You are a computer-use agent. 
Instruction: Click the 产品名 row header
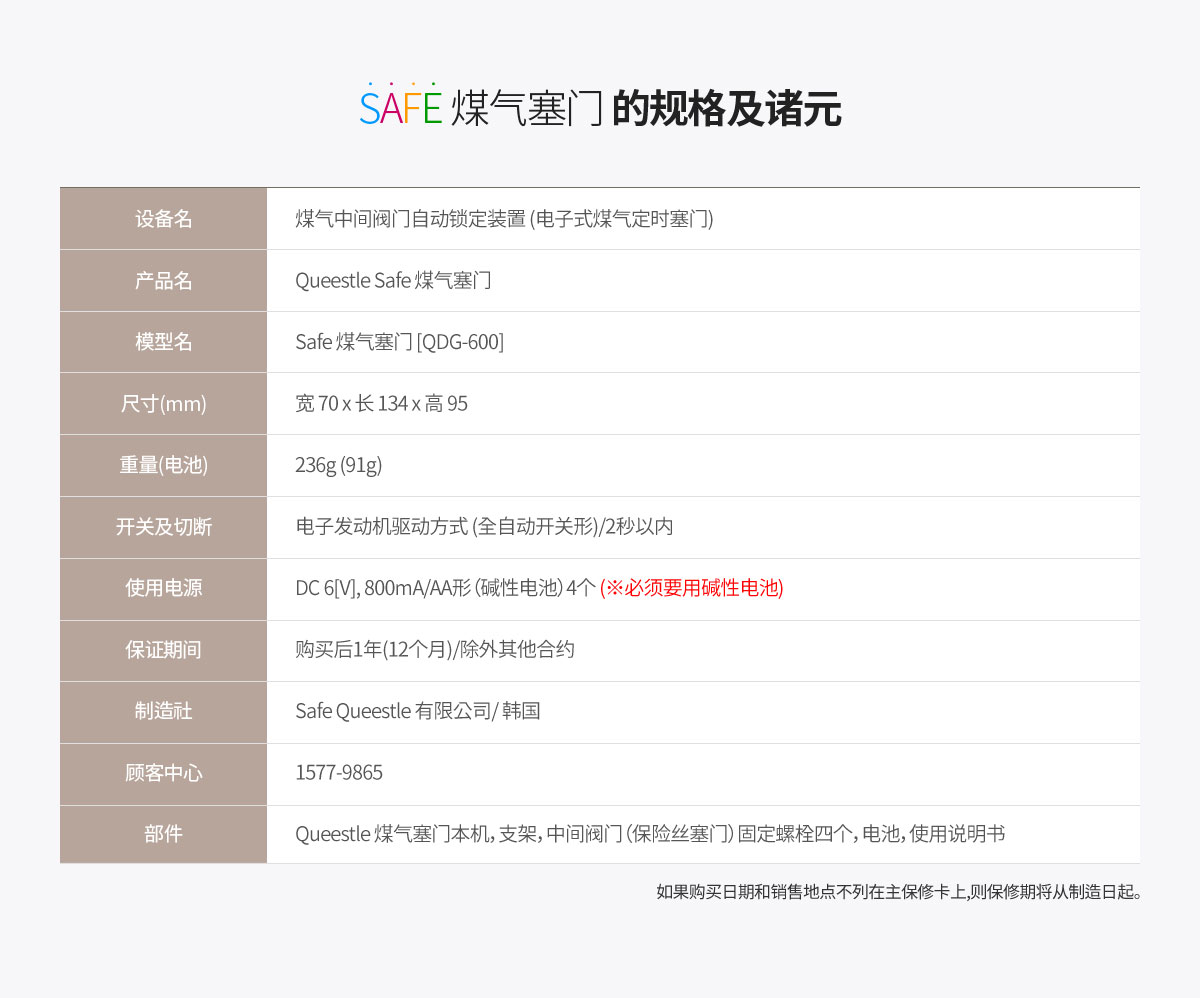163,281
